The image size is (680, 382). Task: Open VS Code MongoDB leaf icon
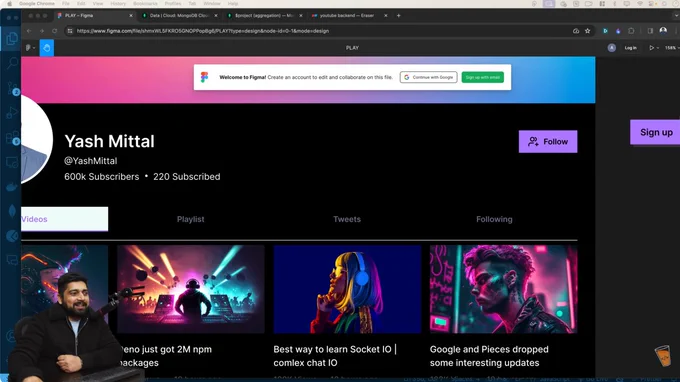tap(12, 211)
